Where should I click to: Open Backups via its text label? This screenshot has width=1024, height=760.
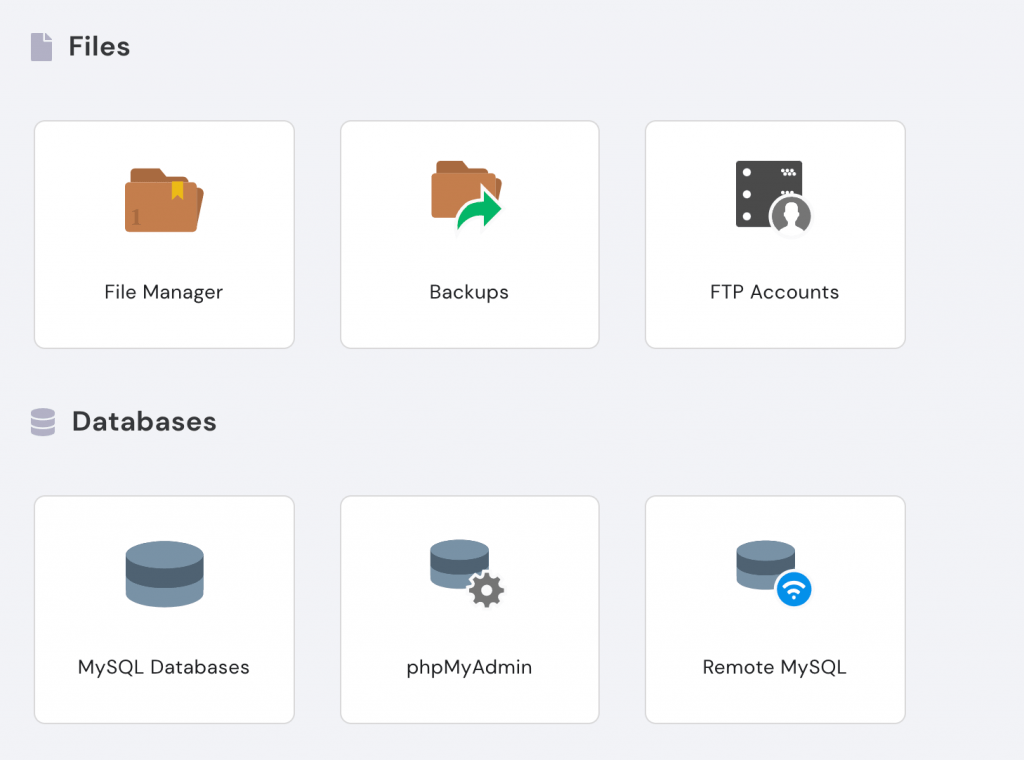click(469, 293)
